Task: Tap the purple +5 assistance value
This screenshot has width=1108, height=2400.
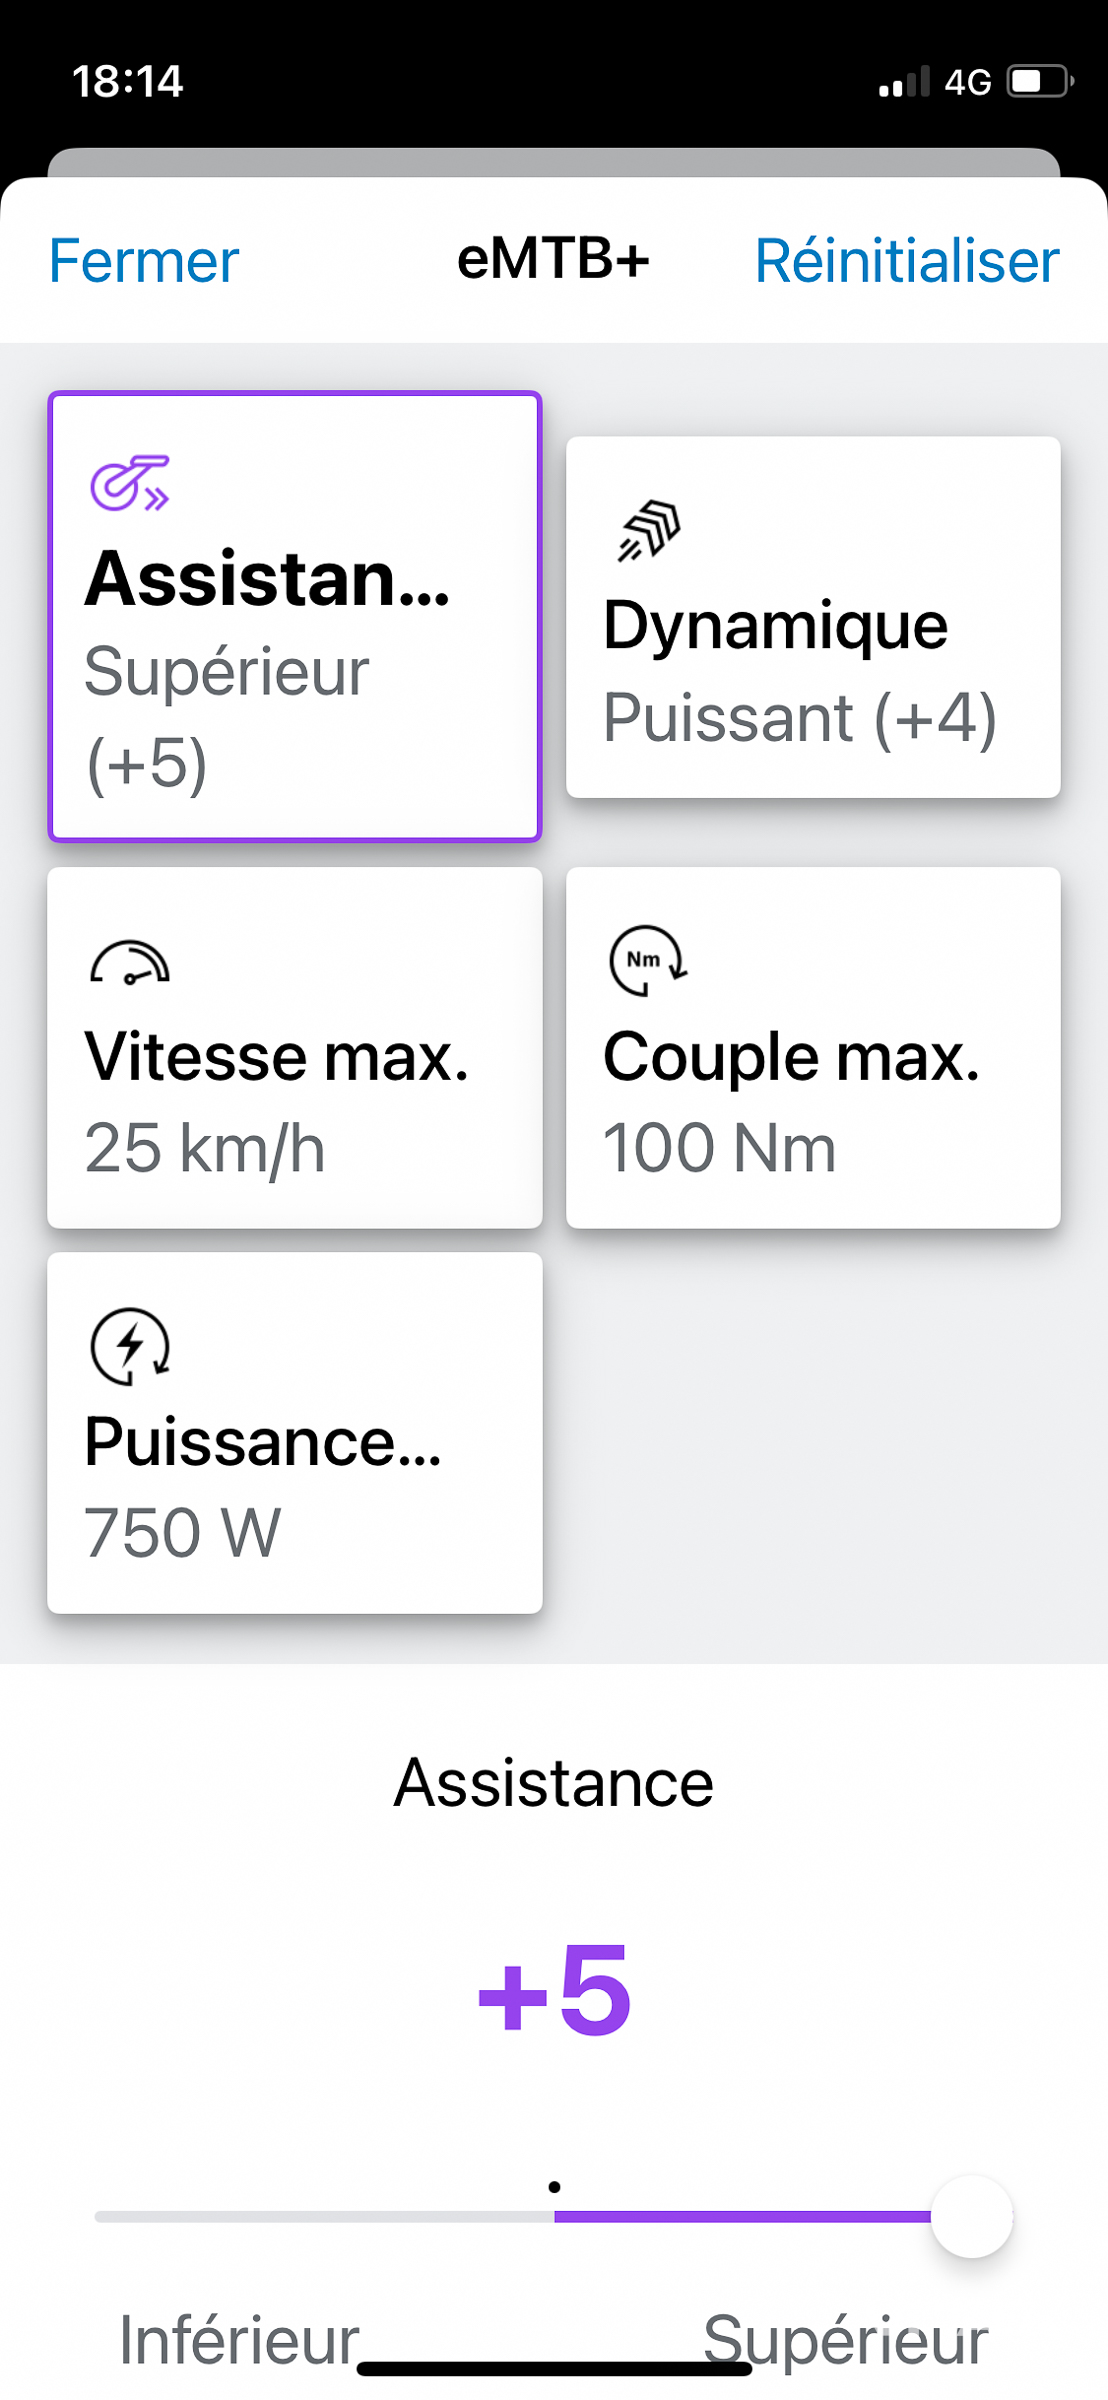Action: (x=554, y=1988)
